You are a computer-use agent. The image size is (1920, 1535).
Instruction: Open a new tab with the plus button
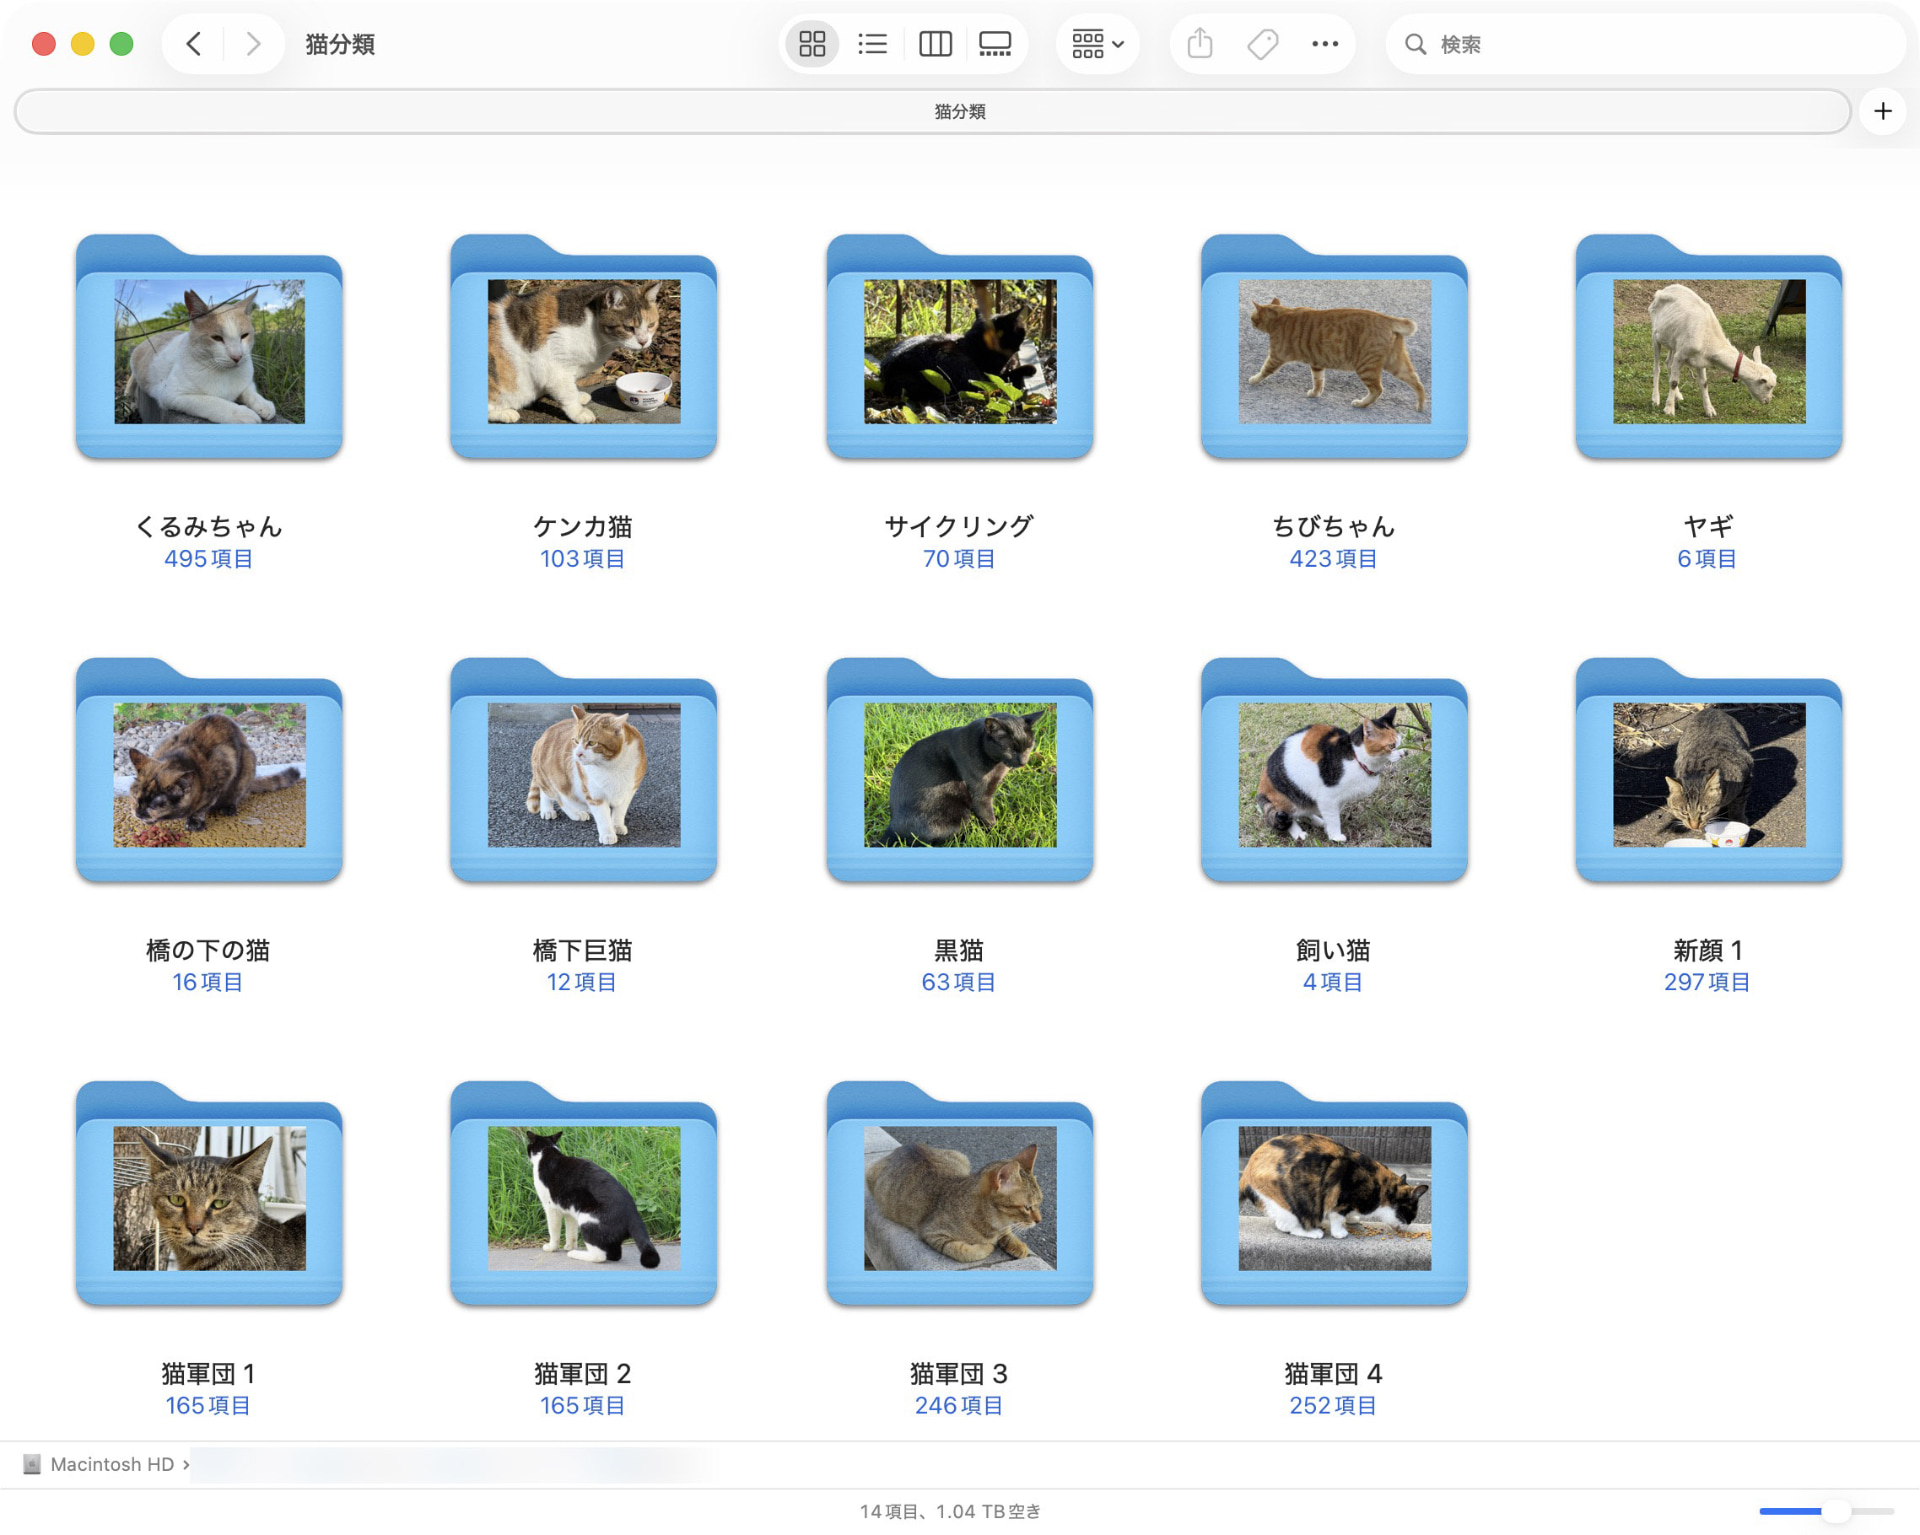pyautogui.click(x=1884, y=111)
